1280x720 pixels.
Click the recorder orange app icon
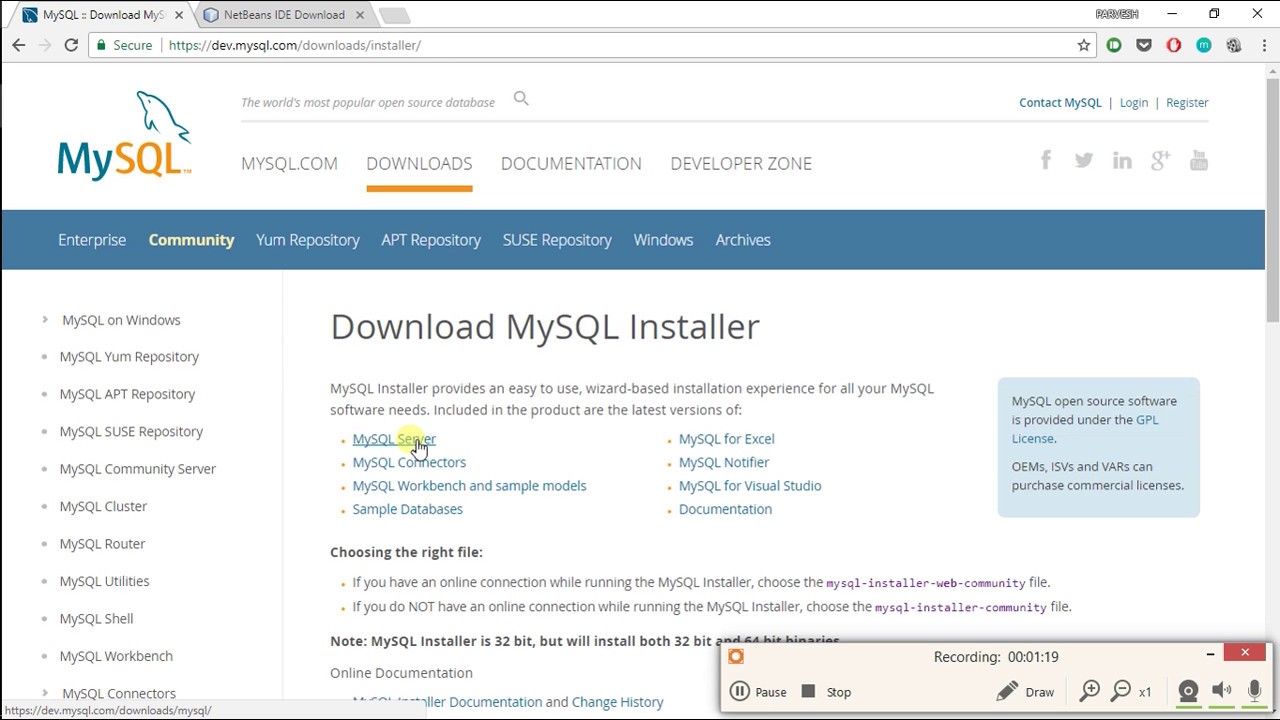pyautogui.click(x=736, y=656)
